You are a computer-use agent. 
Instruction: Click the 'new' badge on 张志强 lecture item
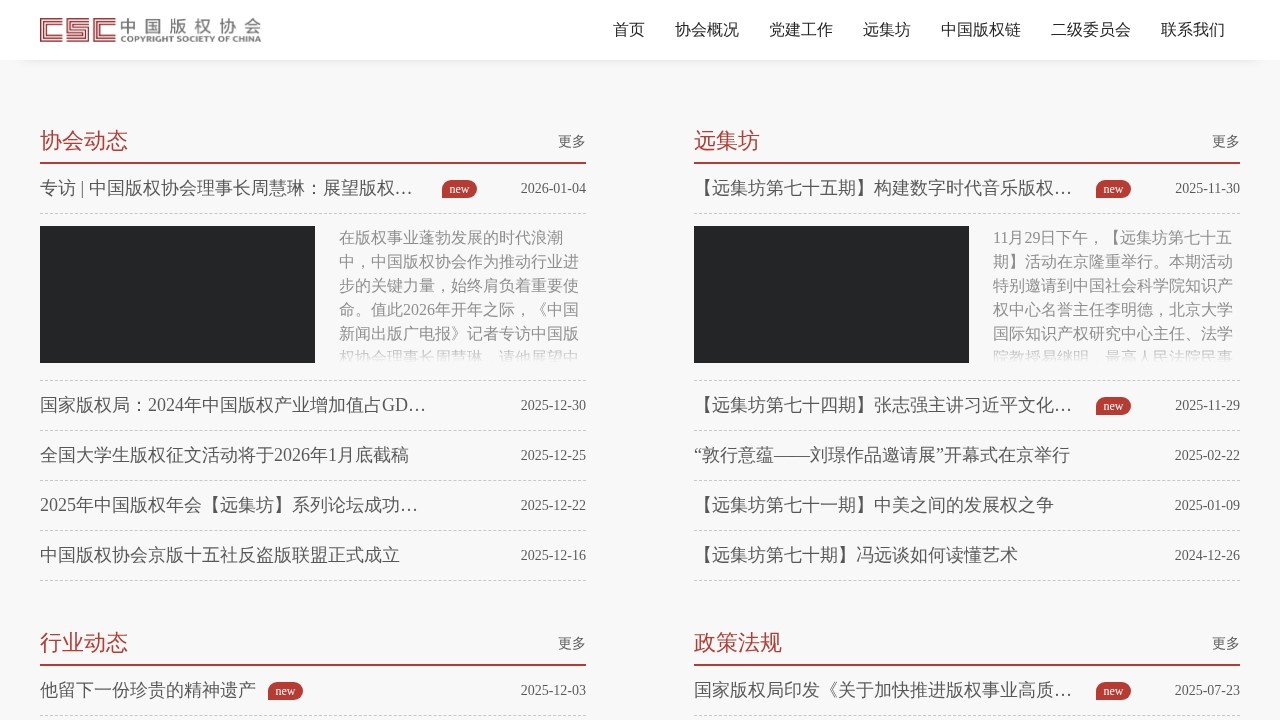pyautogui.click(x=1113, y=406)
